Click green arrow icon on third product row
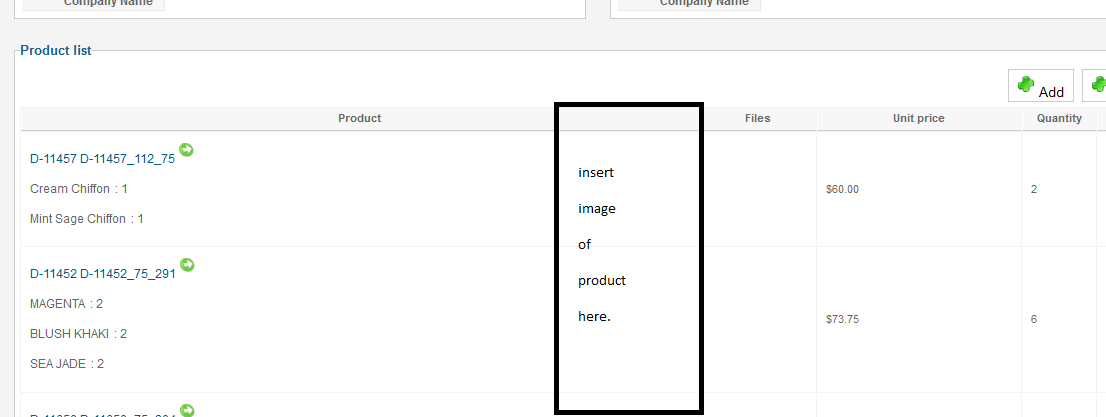1106x417 pixels. point(187,410)
